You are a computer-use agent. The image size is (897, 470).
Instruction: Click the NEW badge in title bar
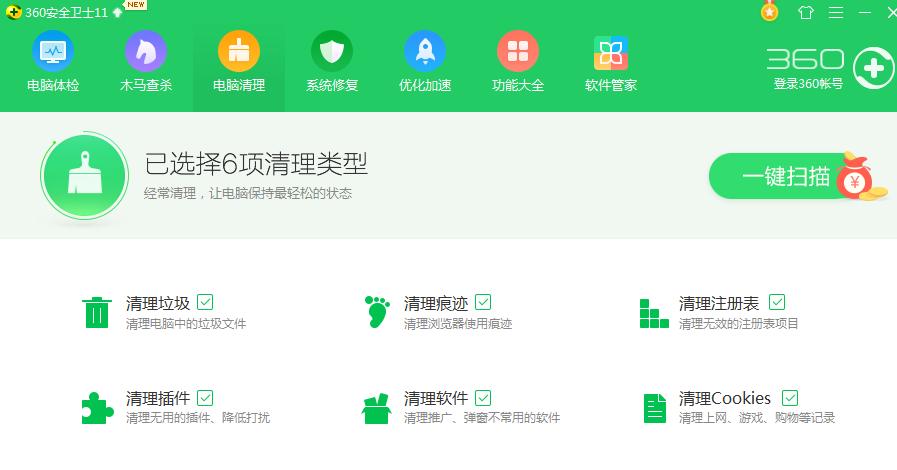[136, 5]
